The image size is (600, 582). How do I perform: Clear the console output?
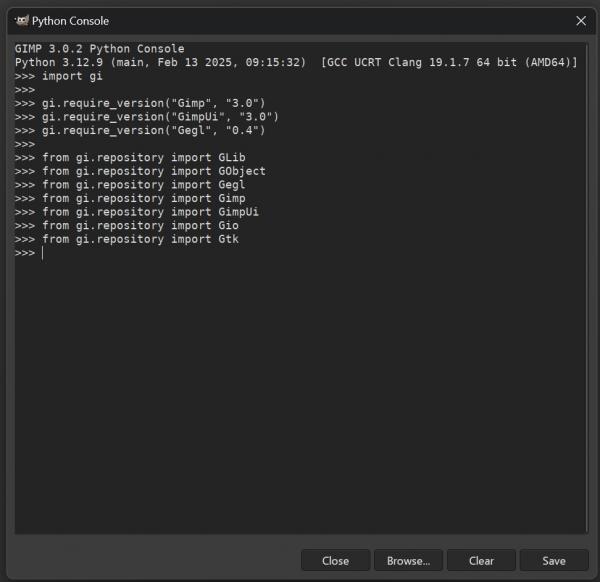tap(481, 561)
